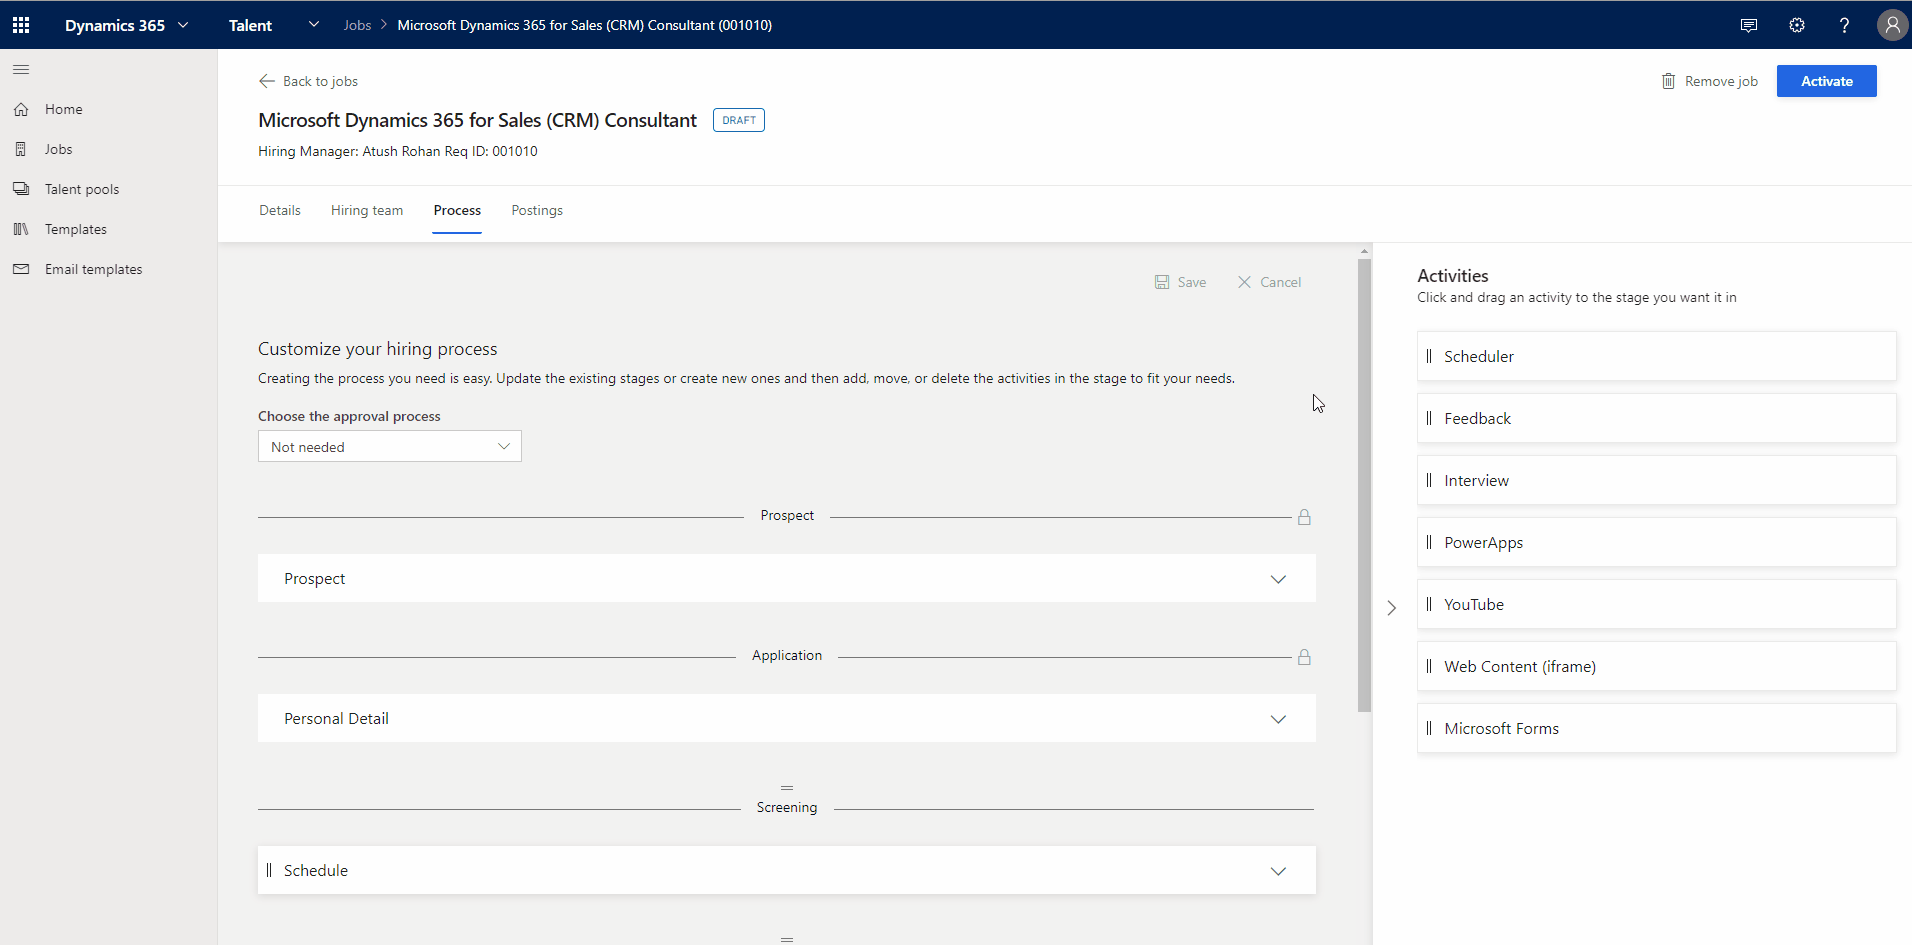Select the Talent pools menu item
This screenshot has height=945, width=1912.
[x=82, y=189]
